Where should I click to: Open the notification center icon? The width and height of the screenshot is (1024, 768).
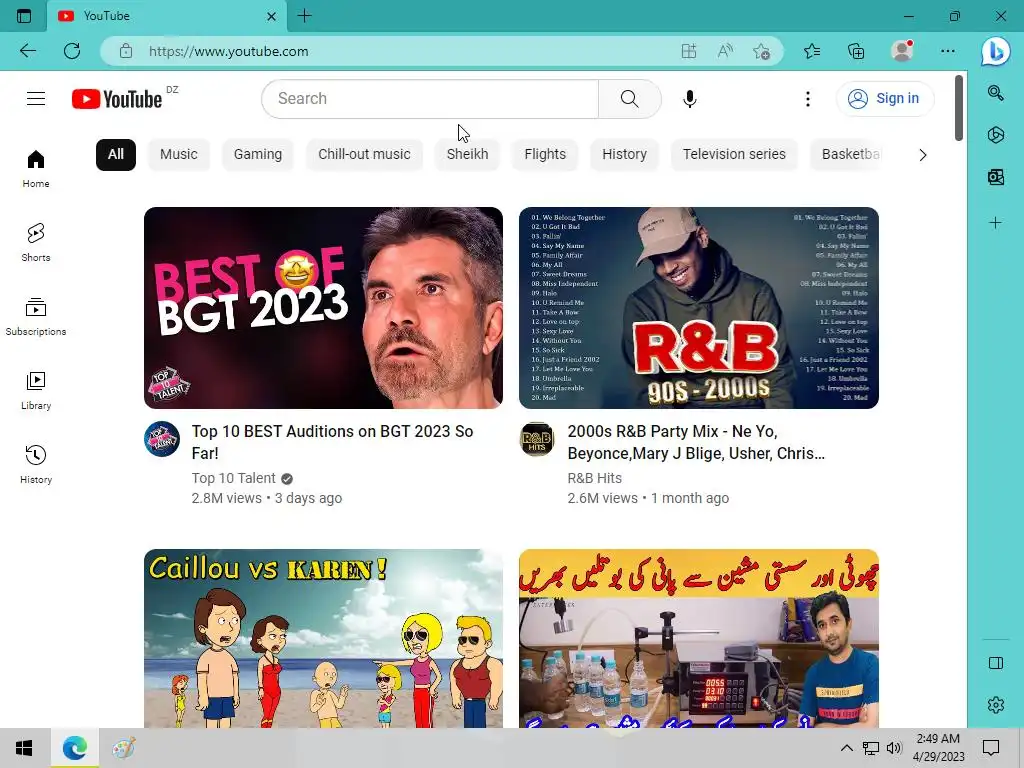click(991, 748)
